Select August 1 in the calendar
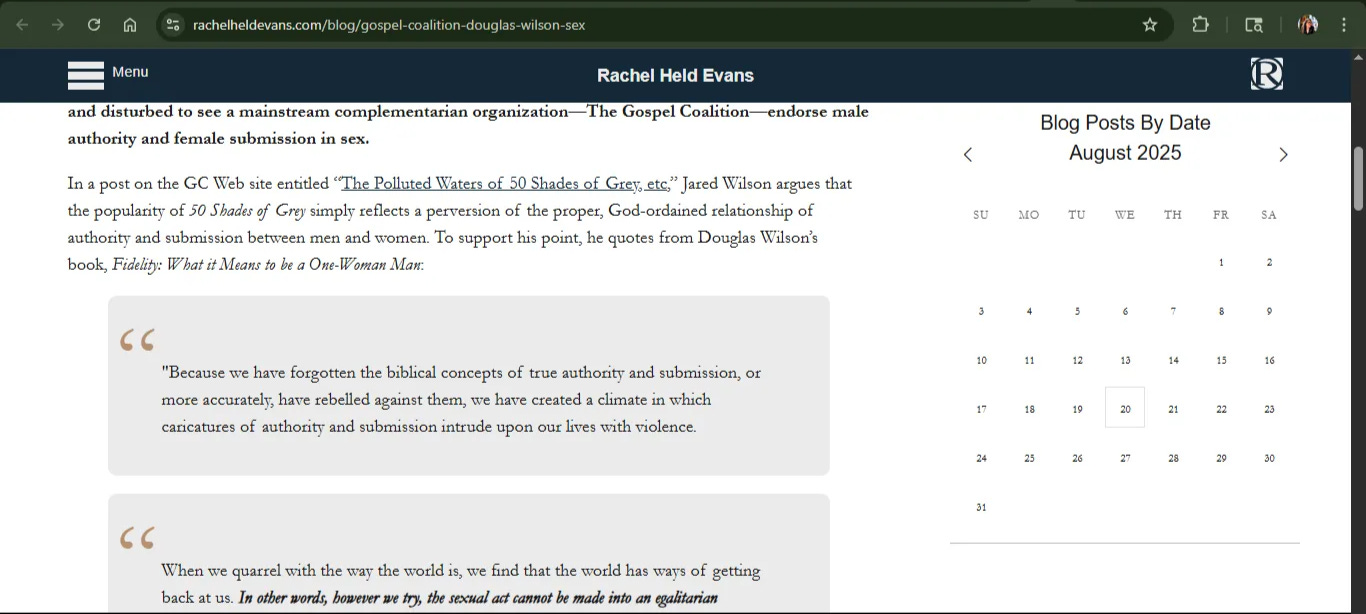Screen dimensions: 1366x614 [1221, 262]
